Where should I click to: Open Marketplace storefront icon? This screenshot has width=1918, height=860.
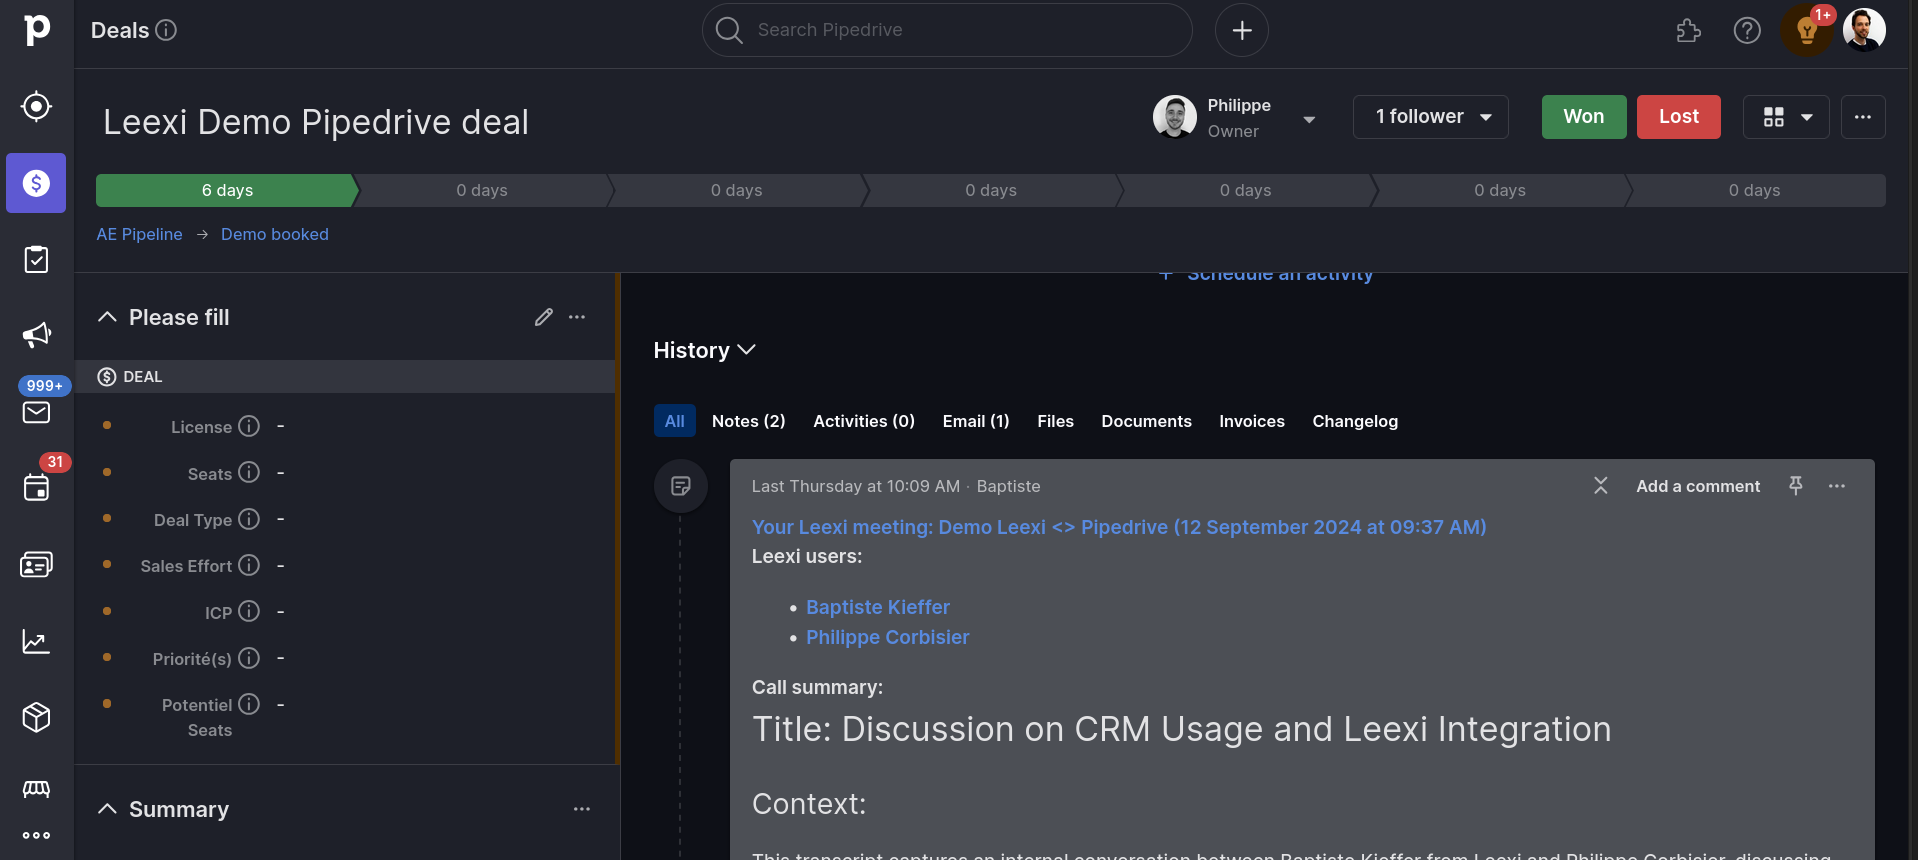[x=36, y=789]
